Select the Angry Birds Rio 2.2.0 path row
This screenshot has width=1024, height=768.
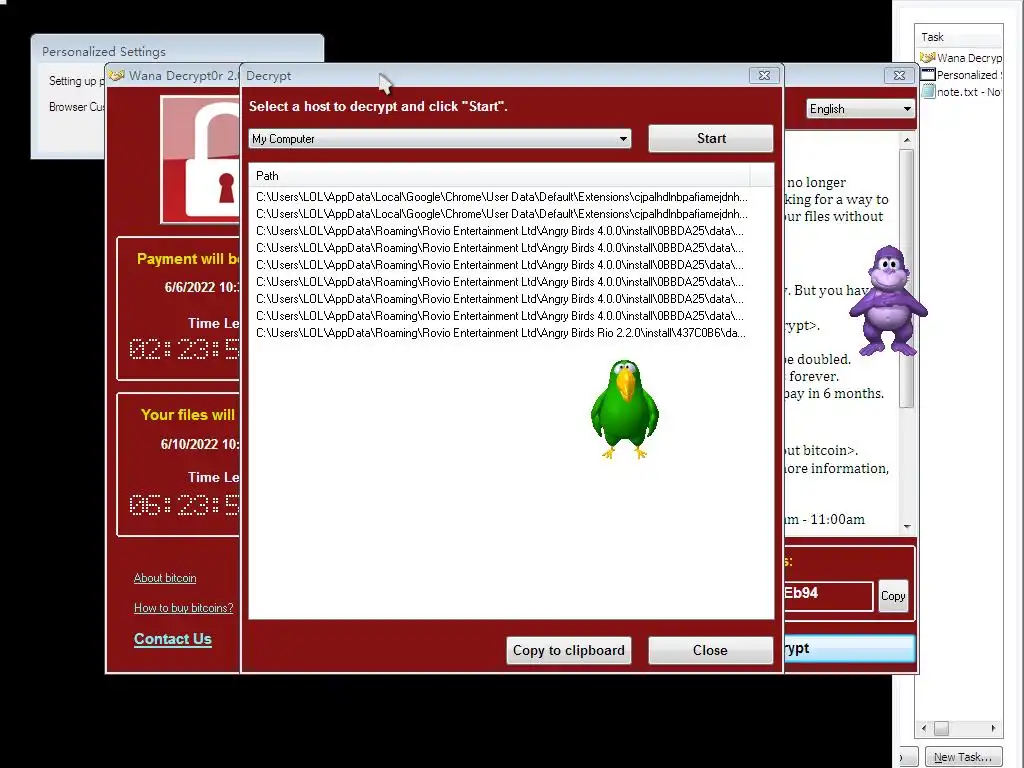point(500,332)
